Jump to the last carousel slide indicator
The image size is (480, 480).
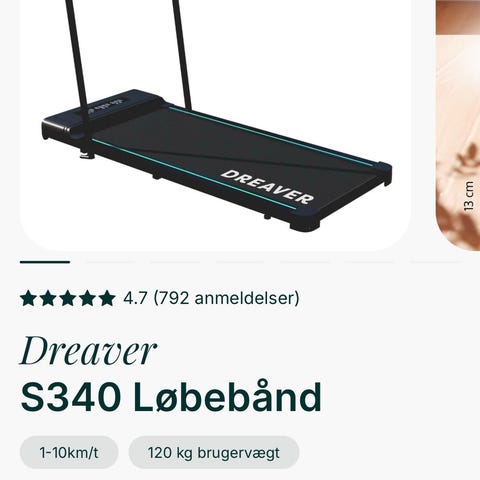434,262
